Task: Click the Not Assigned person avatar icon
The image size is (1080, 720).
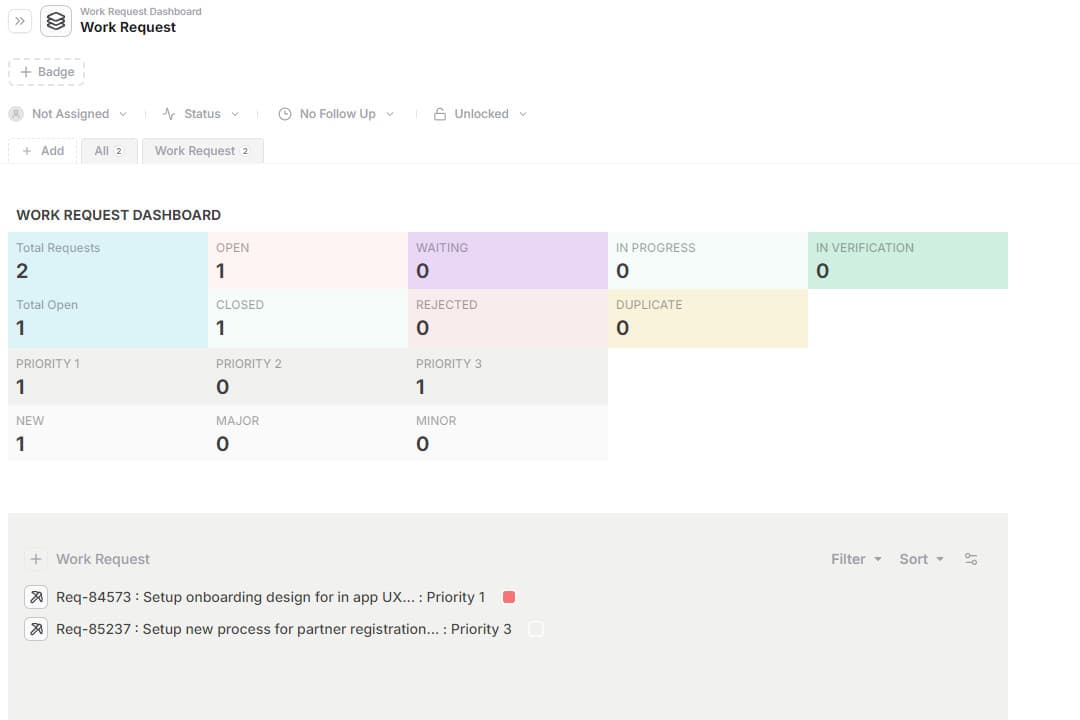Action: (x=16, y=114)
